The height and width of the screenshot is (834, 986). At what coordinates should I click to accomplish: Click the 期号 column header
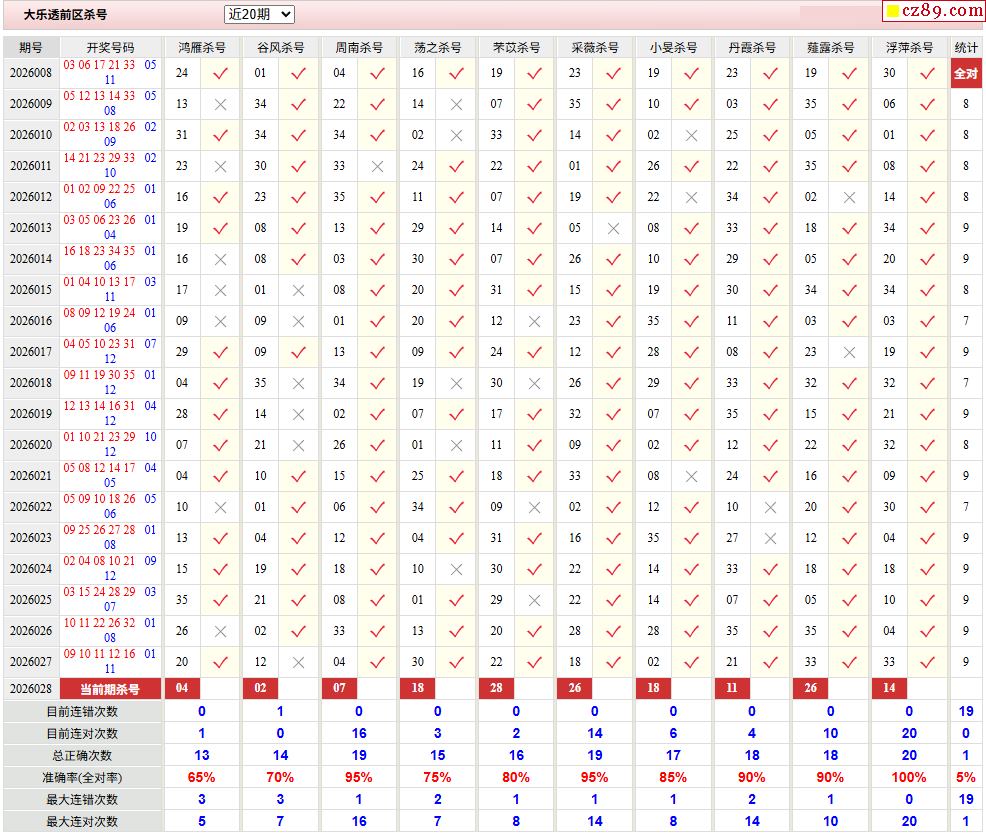click(x=31, y=47)
